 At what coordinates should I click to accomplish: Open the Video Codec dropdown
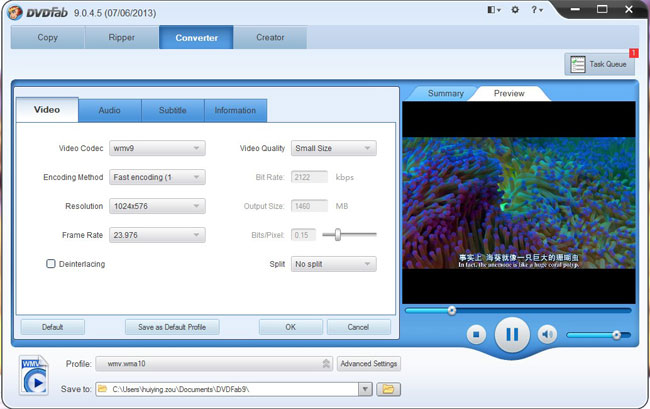[x=157, y=148]
